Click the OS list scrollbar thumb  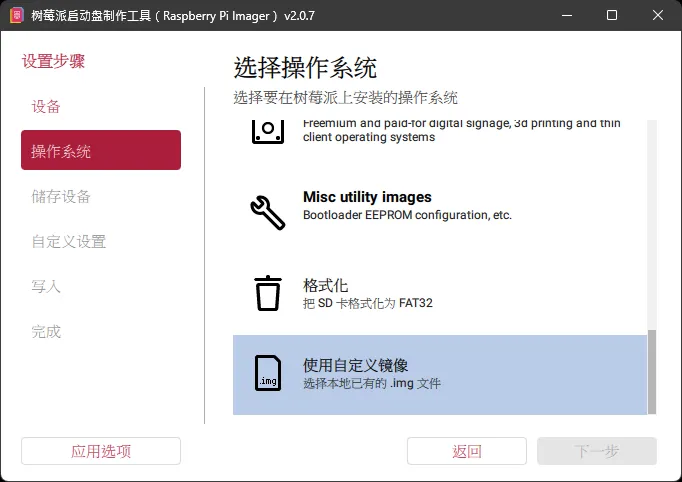click(x=652, y=372)
